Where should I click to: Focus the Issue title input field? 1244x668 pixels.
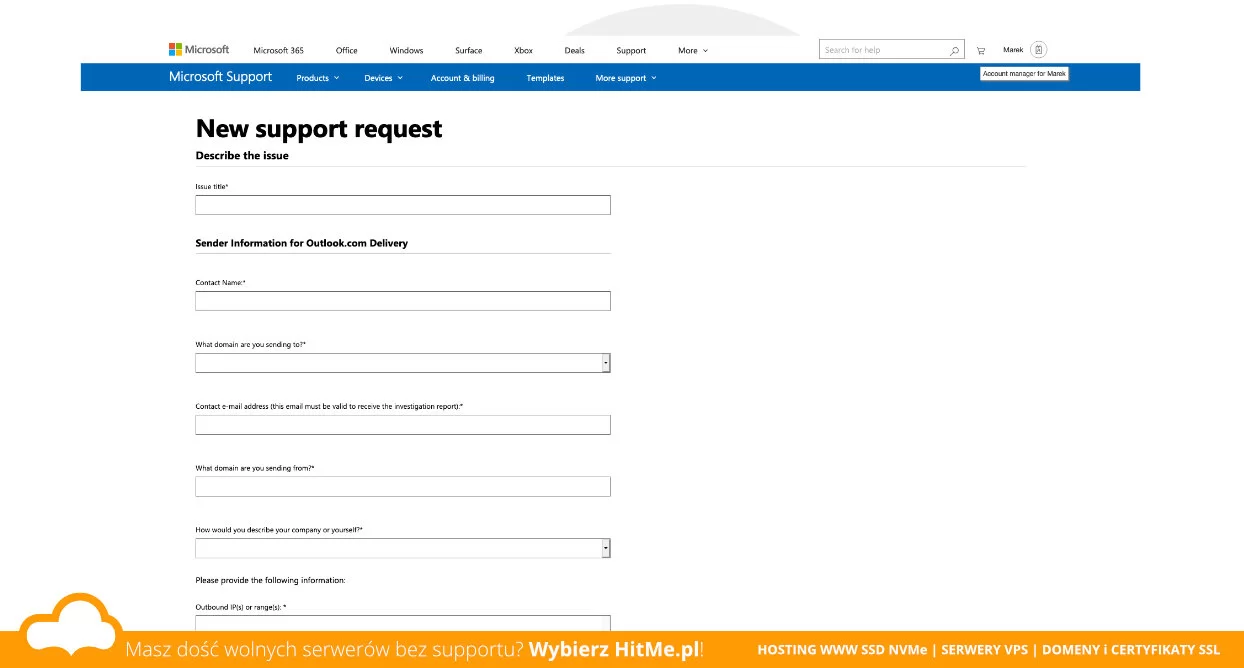[x=403, y=205]
